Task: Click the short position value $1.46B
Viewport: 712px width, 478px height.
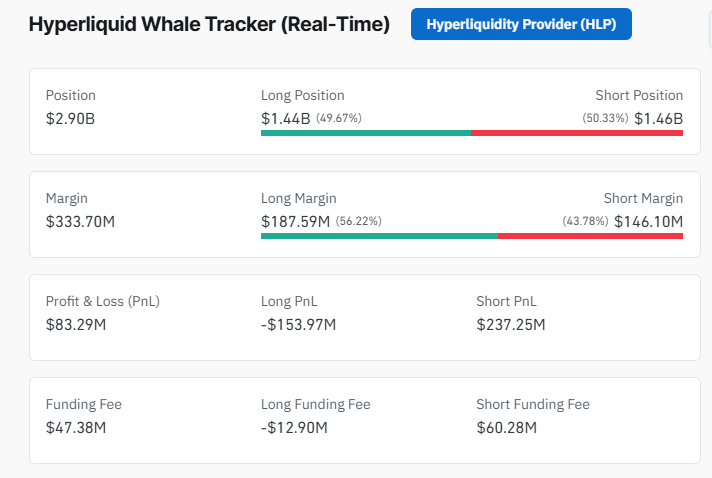Action: click(x=658, y=118)
